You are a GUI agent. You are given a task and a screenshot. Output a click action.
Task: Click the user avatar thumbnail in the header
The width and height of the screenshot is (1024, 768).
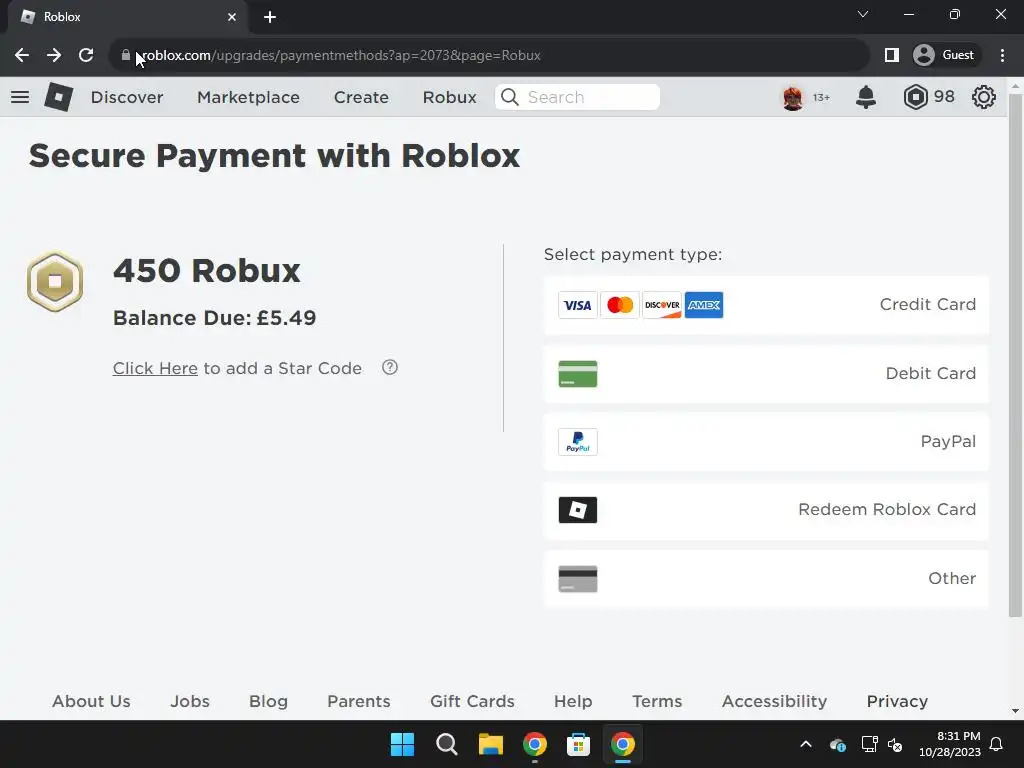tap(793, 97)
